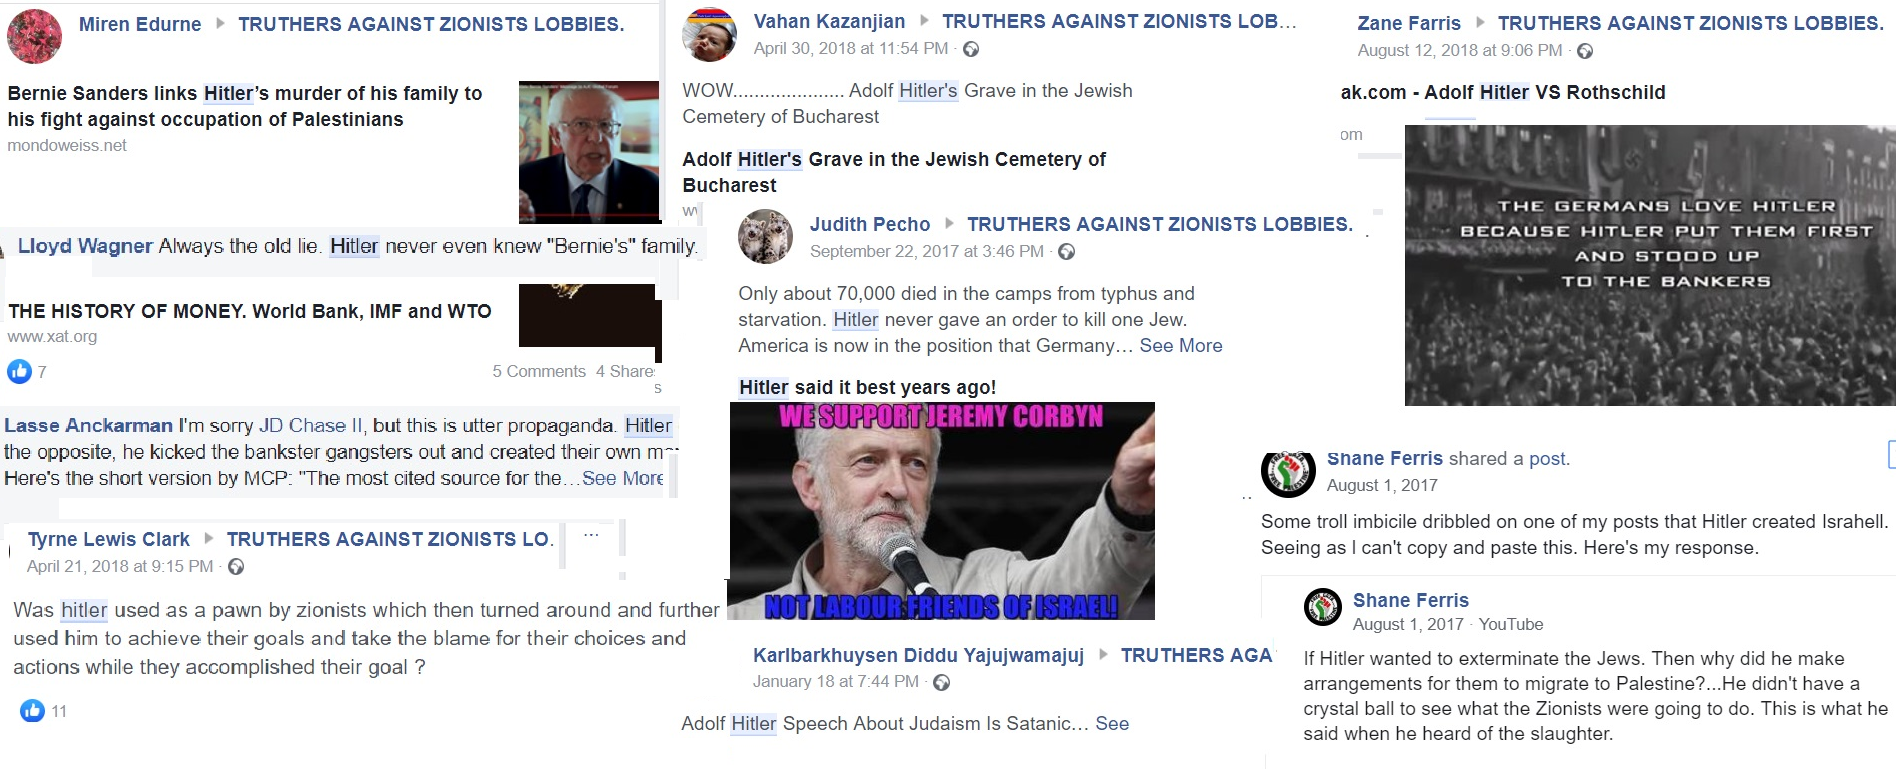The width and height of the screenshot is (1896, 769).
Task: Click group link in Zane Farris post header
Action: [x=1691, y=23]
